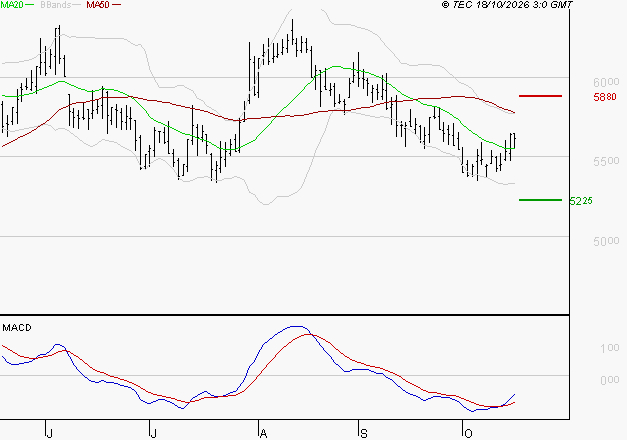The image size is (627, 440).
Task: Click the A month label on time axis
Action: pyautogui.click(x=263, y=434)
